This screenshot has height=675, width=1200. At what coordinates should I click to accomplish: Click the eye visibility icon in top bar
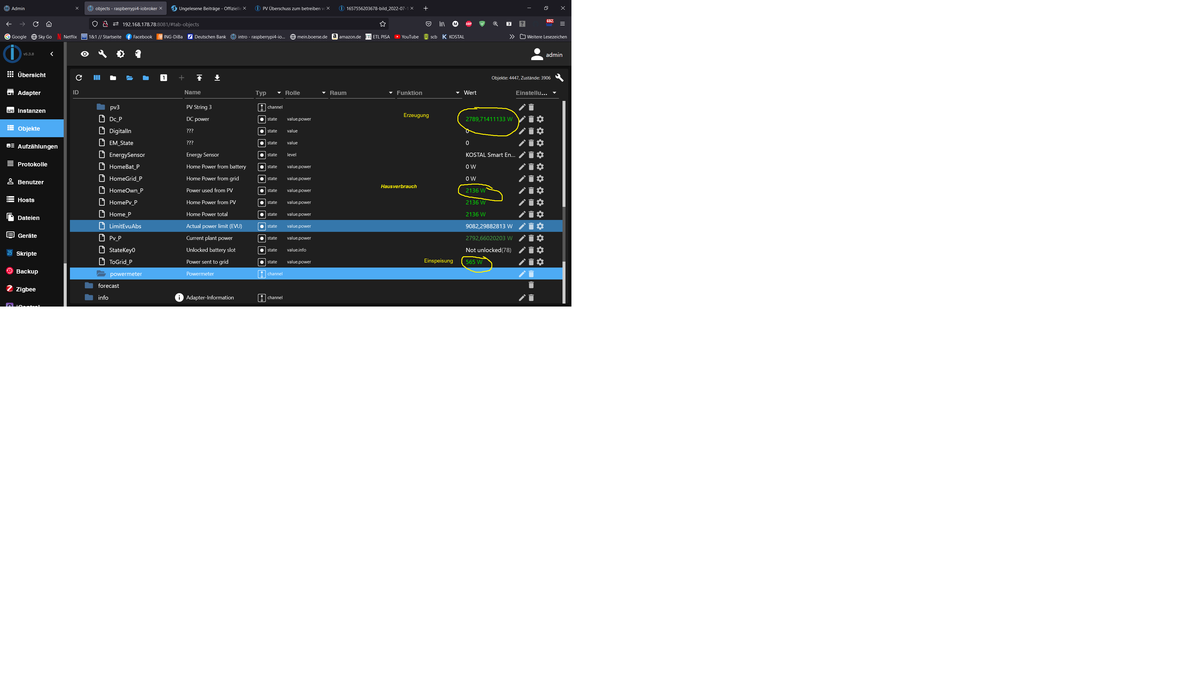click(x=85, y=54)
